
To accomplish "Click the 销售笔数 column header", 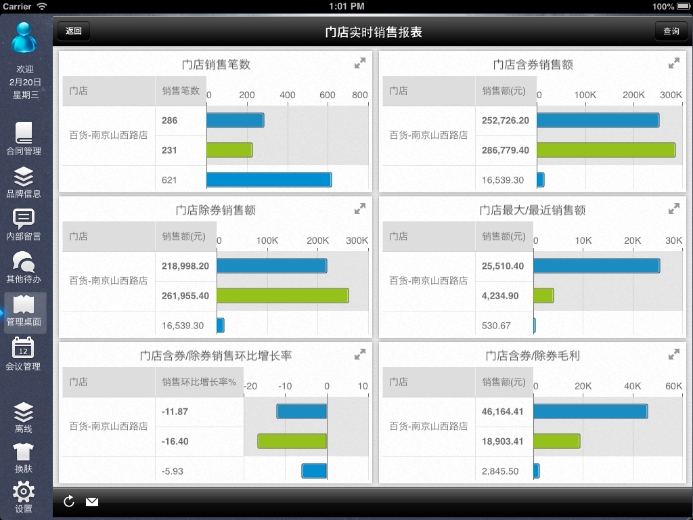I will click(181, 91).
